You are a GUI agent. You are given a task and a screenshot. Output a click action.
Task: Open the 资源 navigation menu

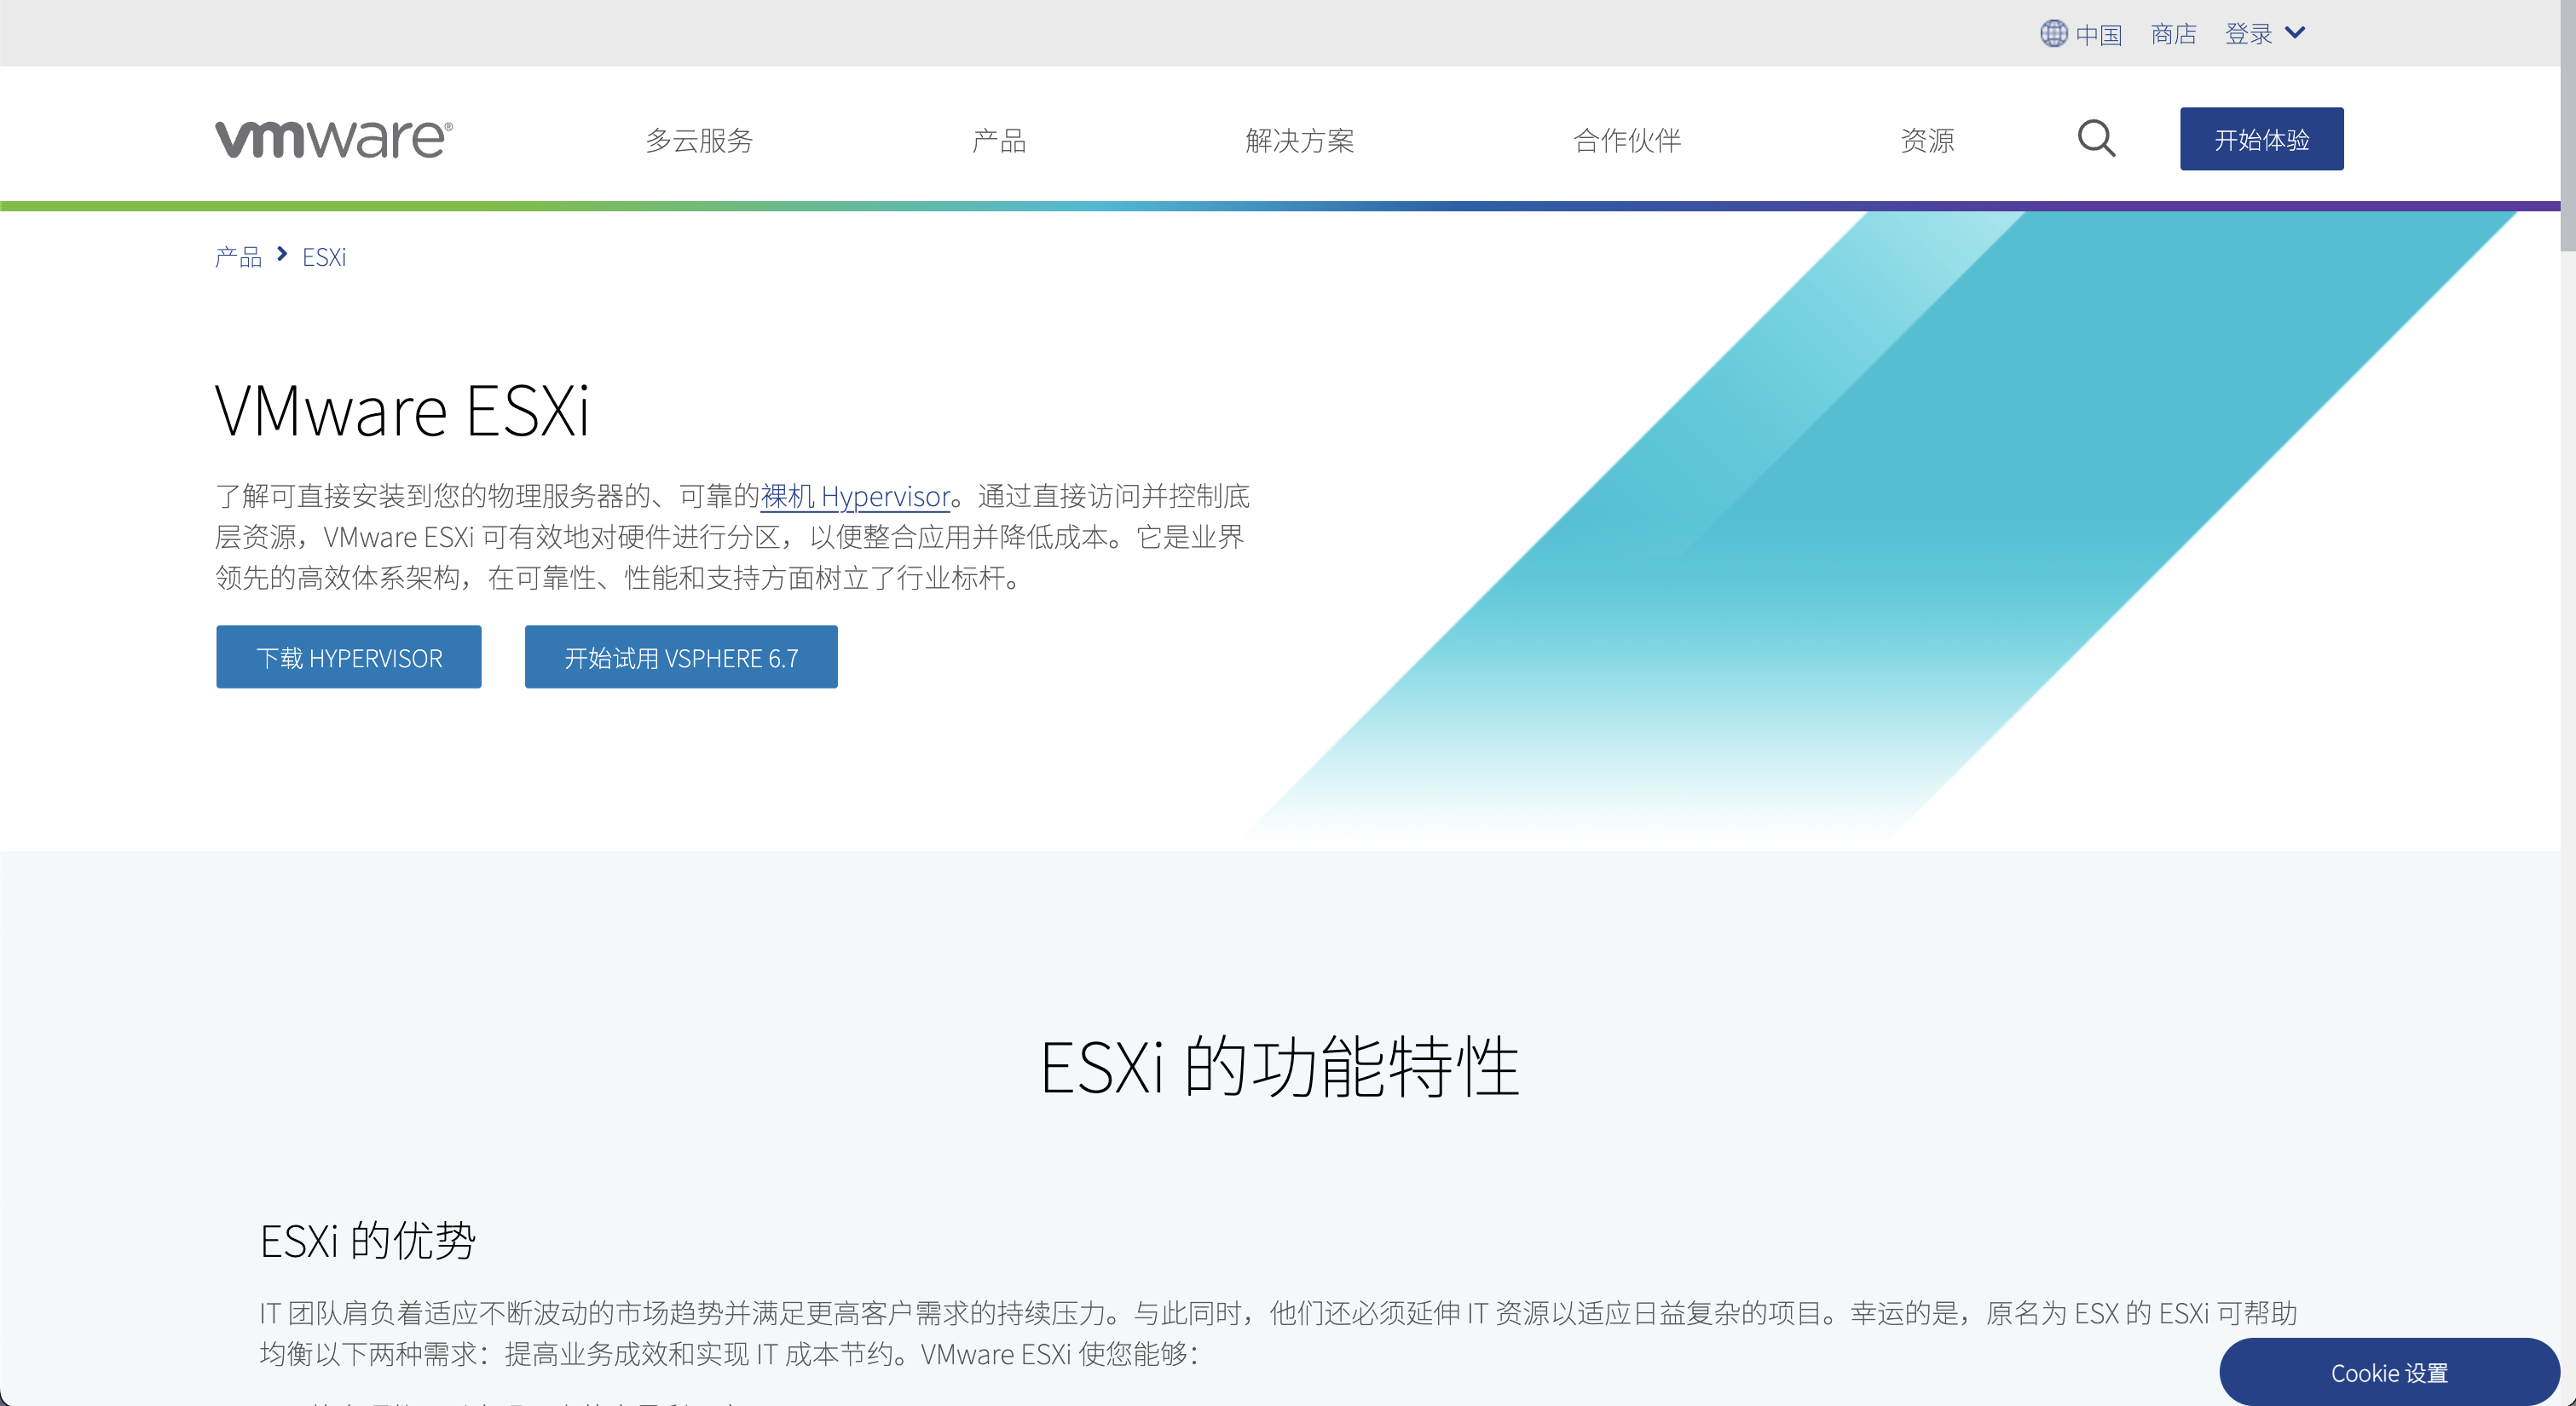click(1927, 140)
